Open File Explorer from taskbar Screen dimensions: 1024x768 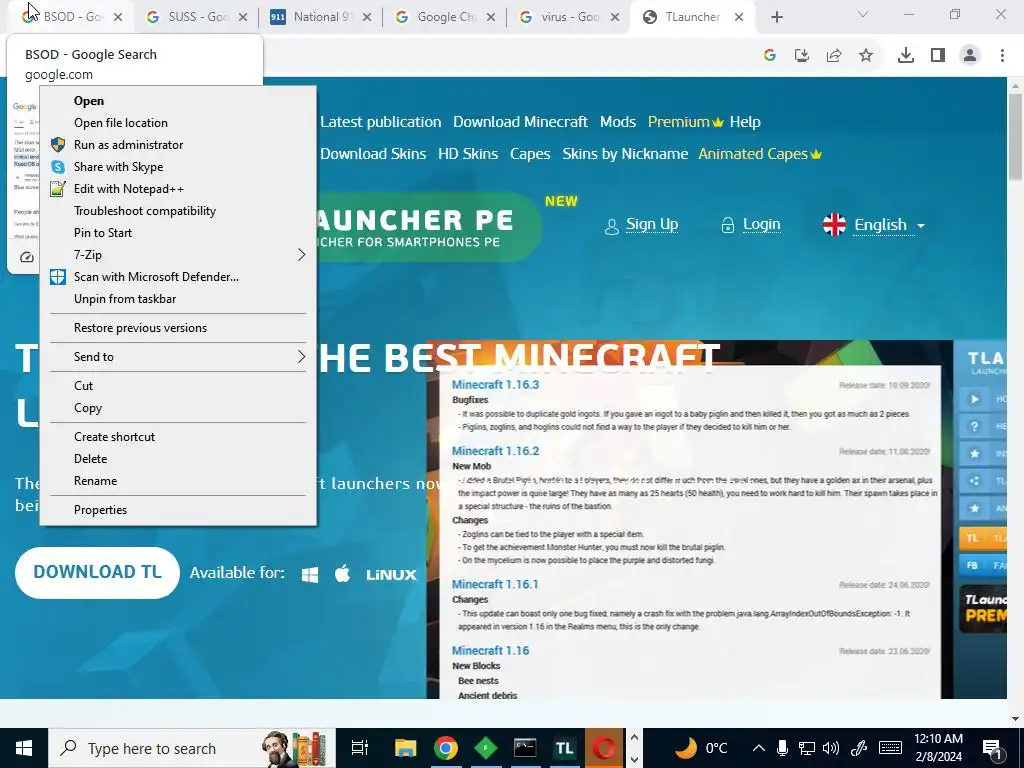tap(406, 748)
